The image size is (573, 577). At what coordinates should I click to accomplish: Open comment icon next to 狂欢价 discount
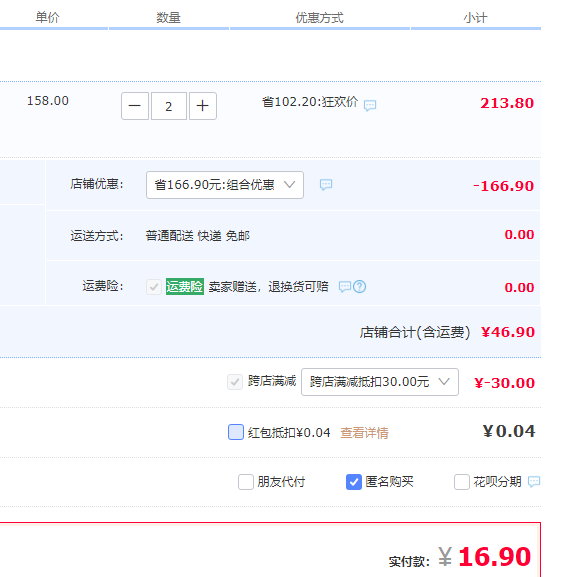370,106
